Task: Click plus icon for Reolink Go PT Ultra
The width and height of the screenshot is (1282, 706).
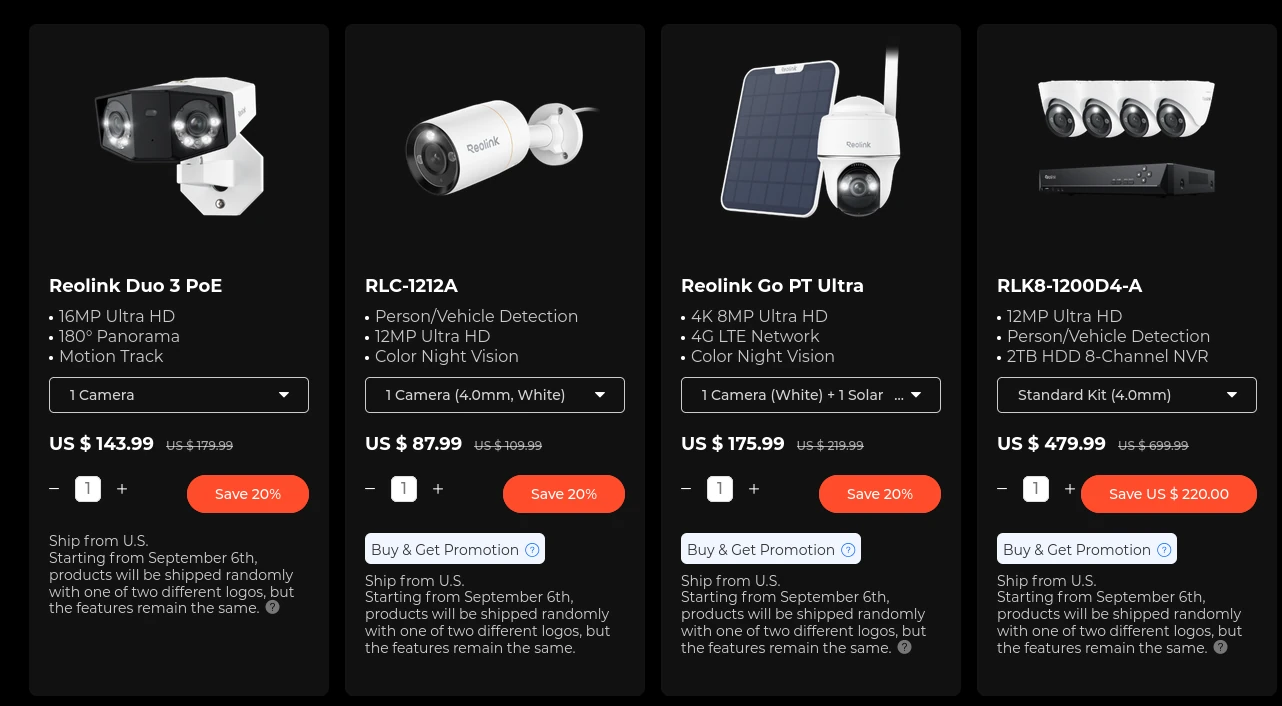Action: tap(754, 489)
